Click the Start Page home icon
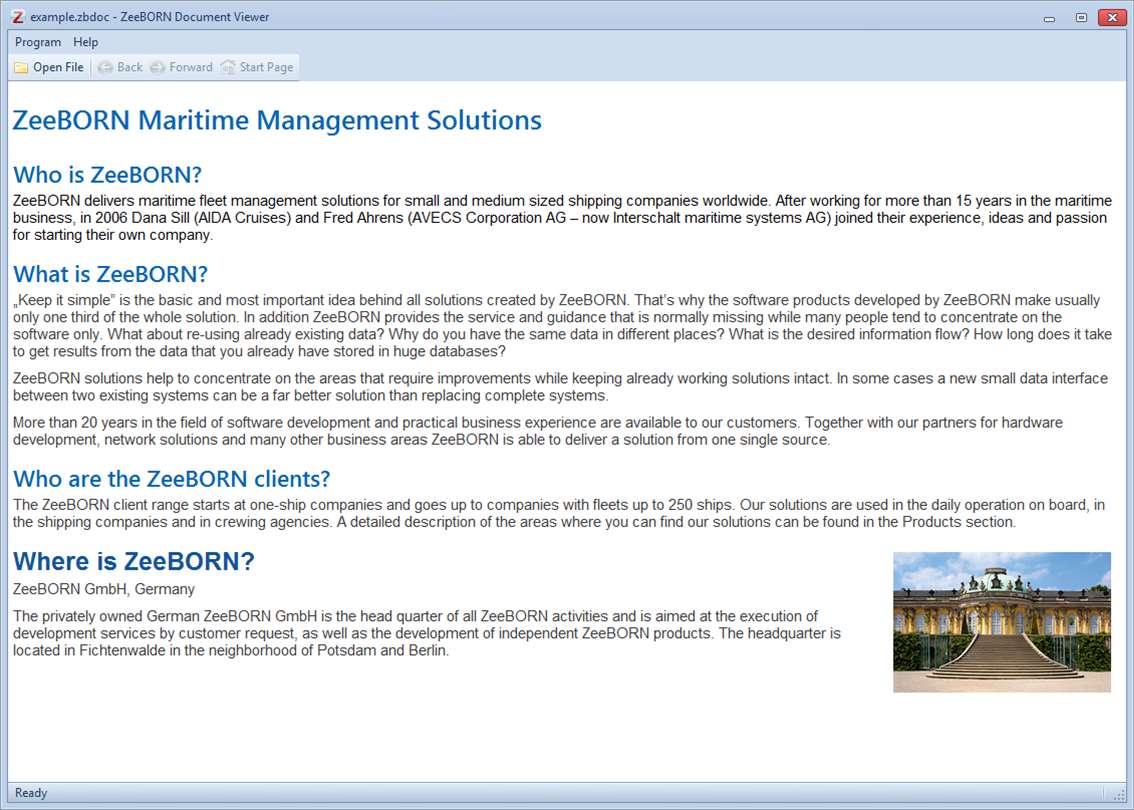This screenshot has width=1134, height=810. click(228, 67)
